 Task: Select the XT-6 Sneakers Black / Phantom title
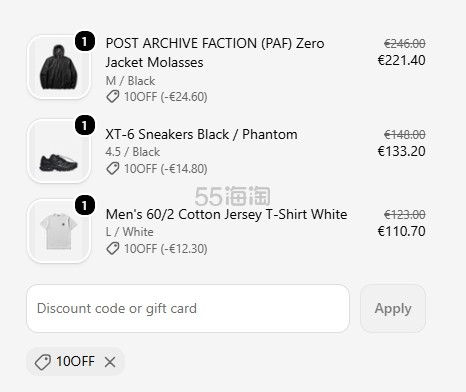(x=201, y=134)
